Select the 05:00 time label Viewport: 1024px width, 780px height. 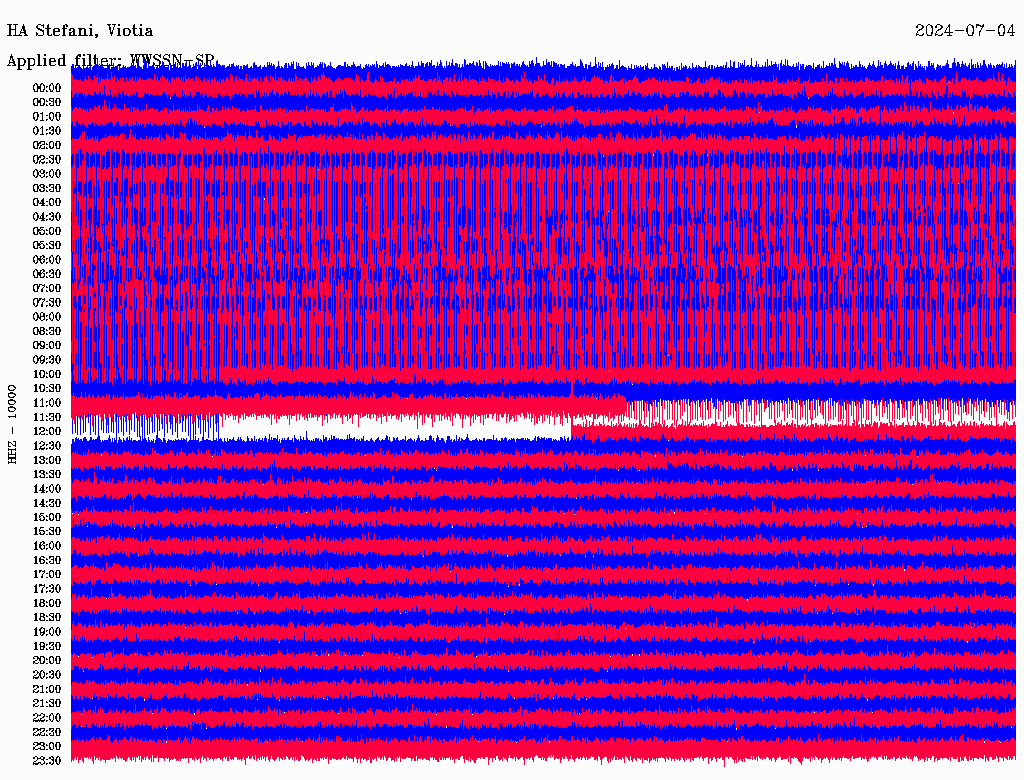(47, 231)
